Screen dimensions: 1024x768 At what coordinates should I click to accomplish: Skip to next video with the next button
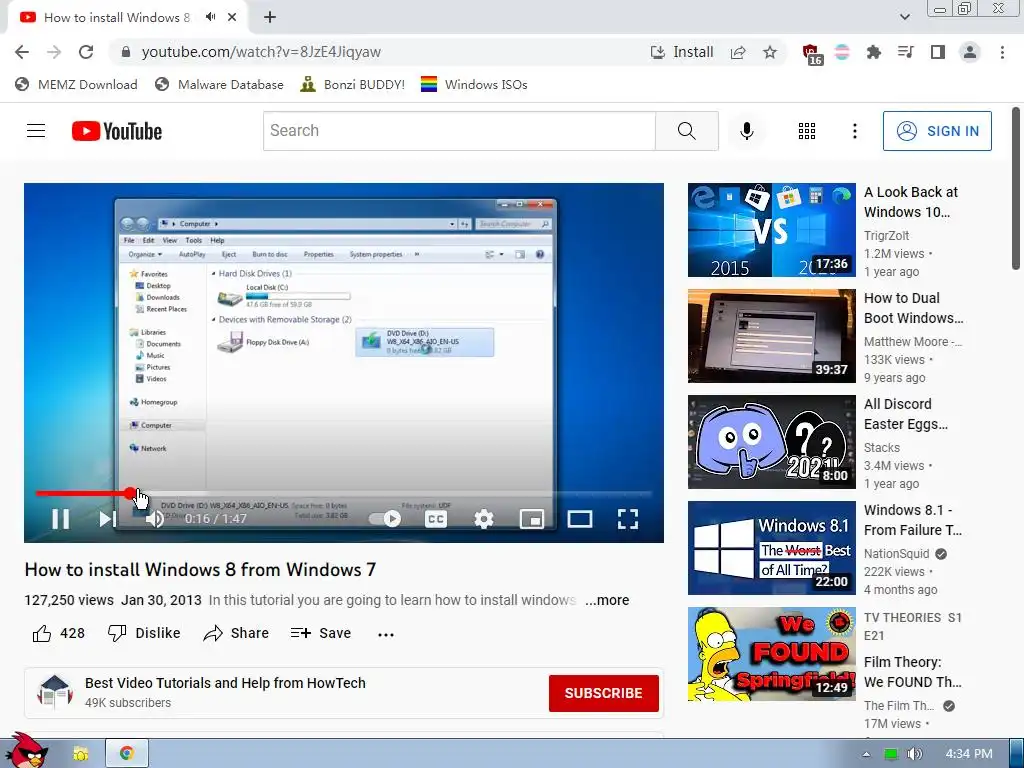tap(107, 519)
